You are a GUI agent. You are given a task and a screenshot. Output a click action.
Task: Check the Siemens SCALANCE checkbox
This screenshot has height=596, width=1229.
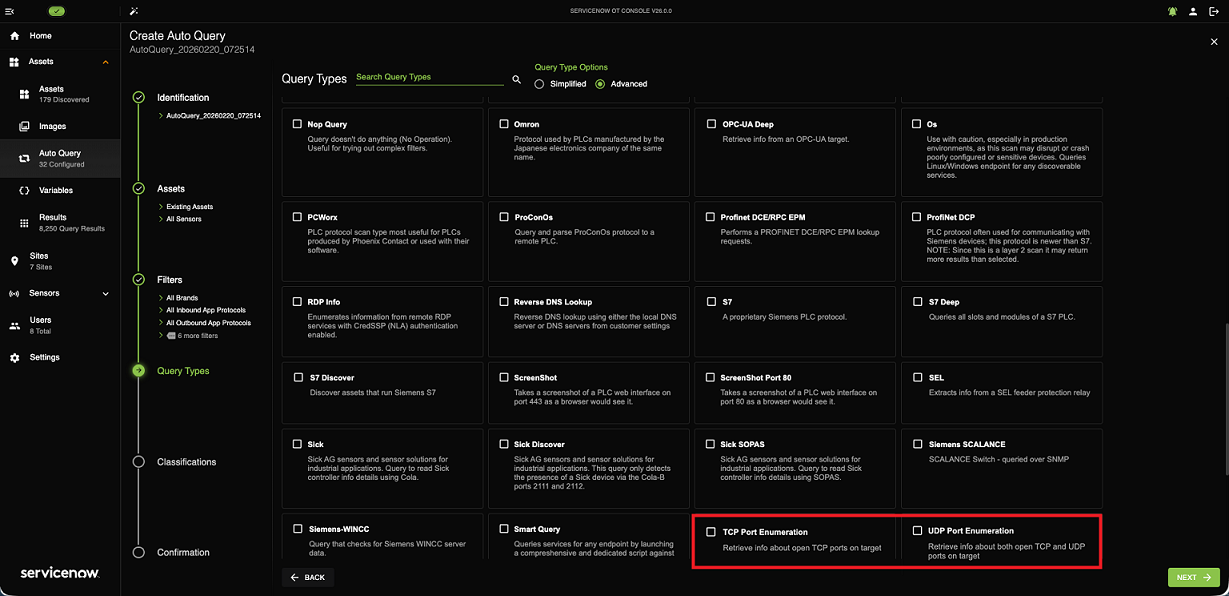pos(917,444)
